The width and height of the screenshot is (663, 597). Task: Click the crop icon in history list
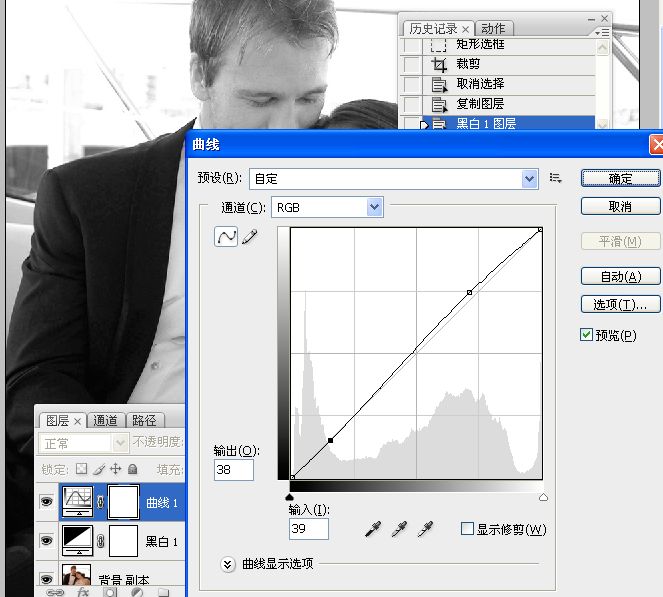pos(439,65)
